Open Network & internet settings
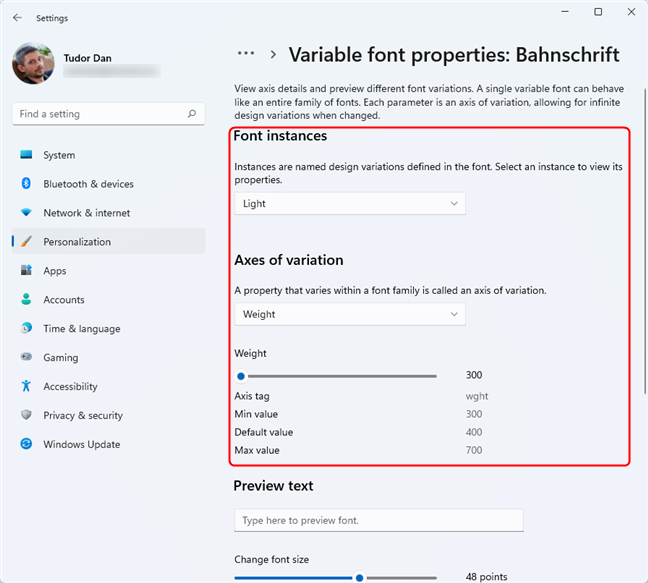Image resolution: width=648 pixels, height=583 pixels. point(108,213)
